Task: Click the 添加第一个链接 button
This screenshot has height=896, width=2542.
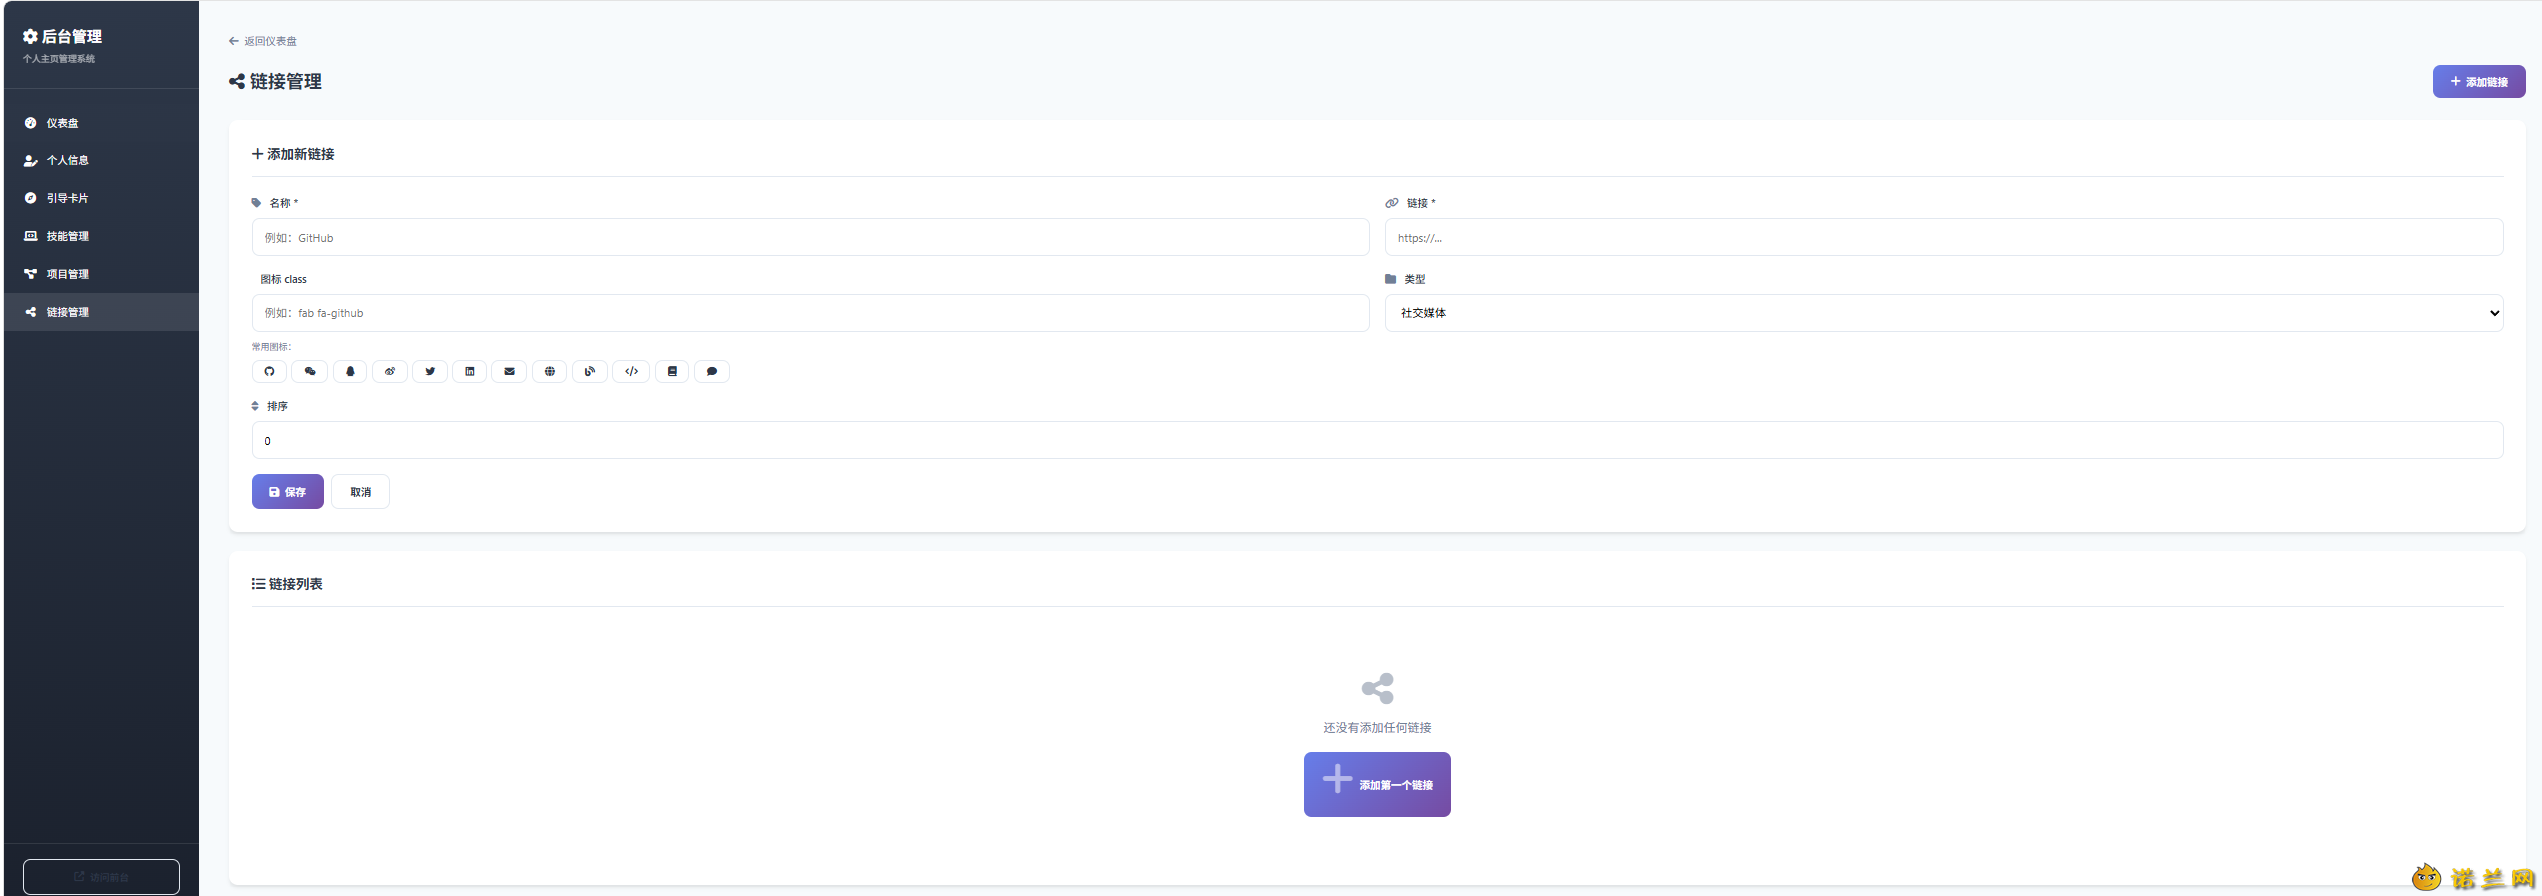Action: pyautogui.click(x=1377, y=784)
